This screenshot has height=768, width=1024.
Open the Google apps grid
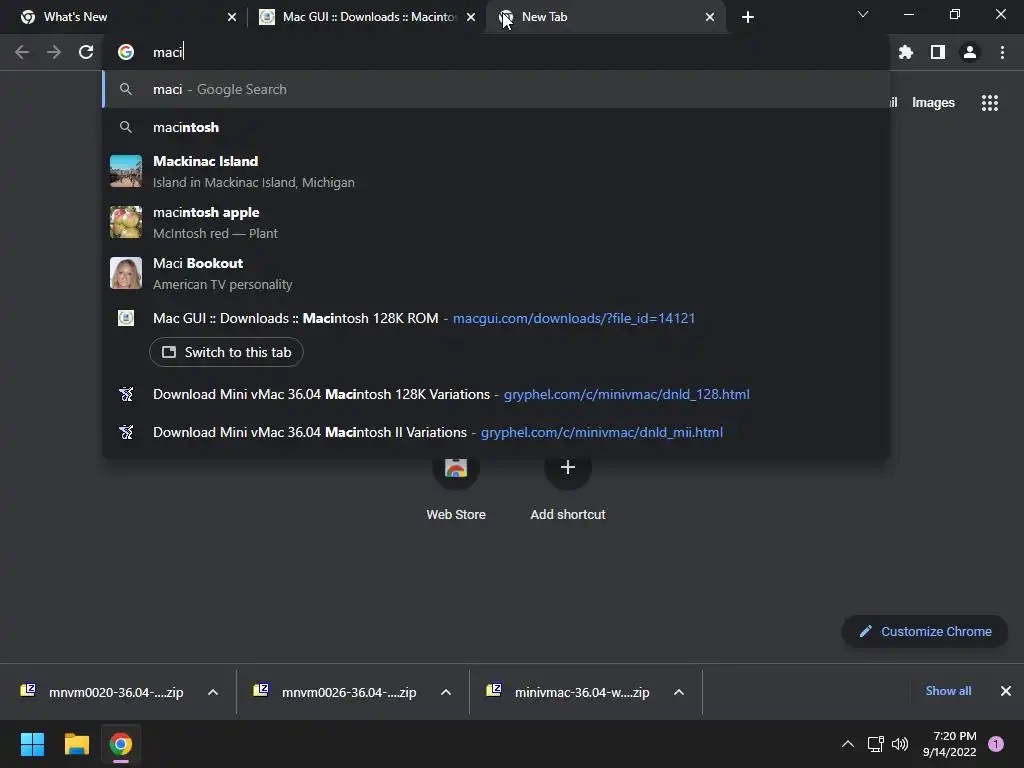989,103
